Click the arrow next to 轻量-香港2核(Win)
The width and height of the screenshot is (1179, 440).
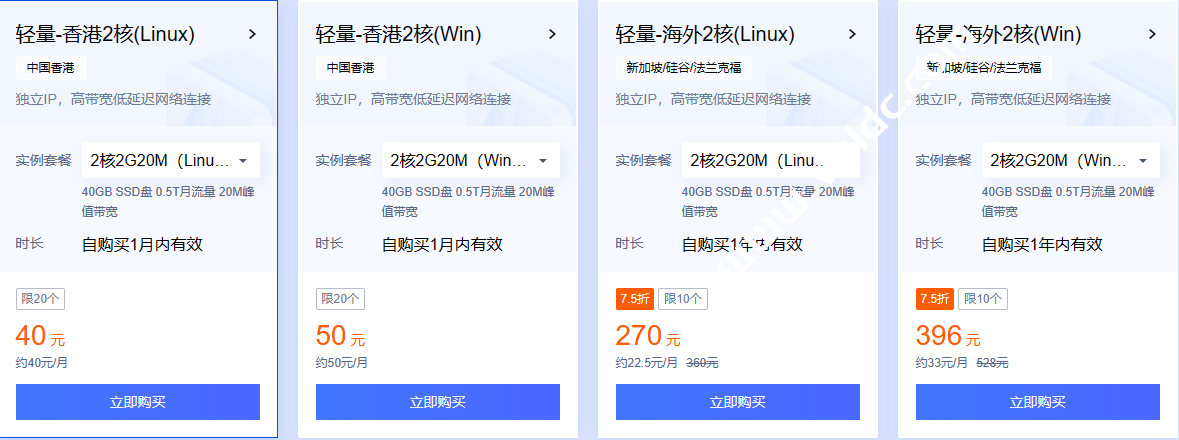552,34
